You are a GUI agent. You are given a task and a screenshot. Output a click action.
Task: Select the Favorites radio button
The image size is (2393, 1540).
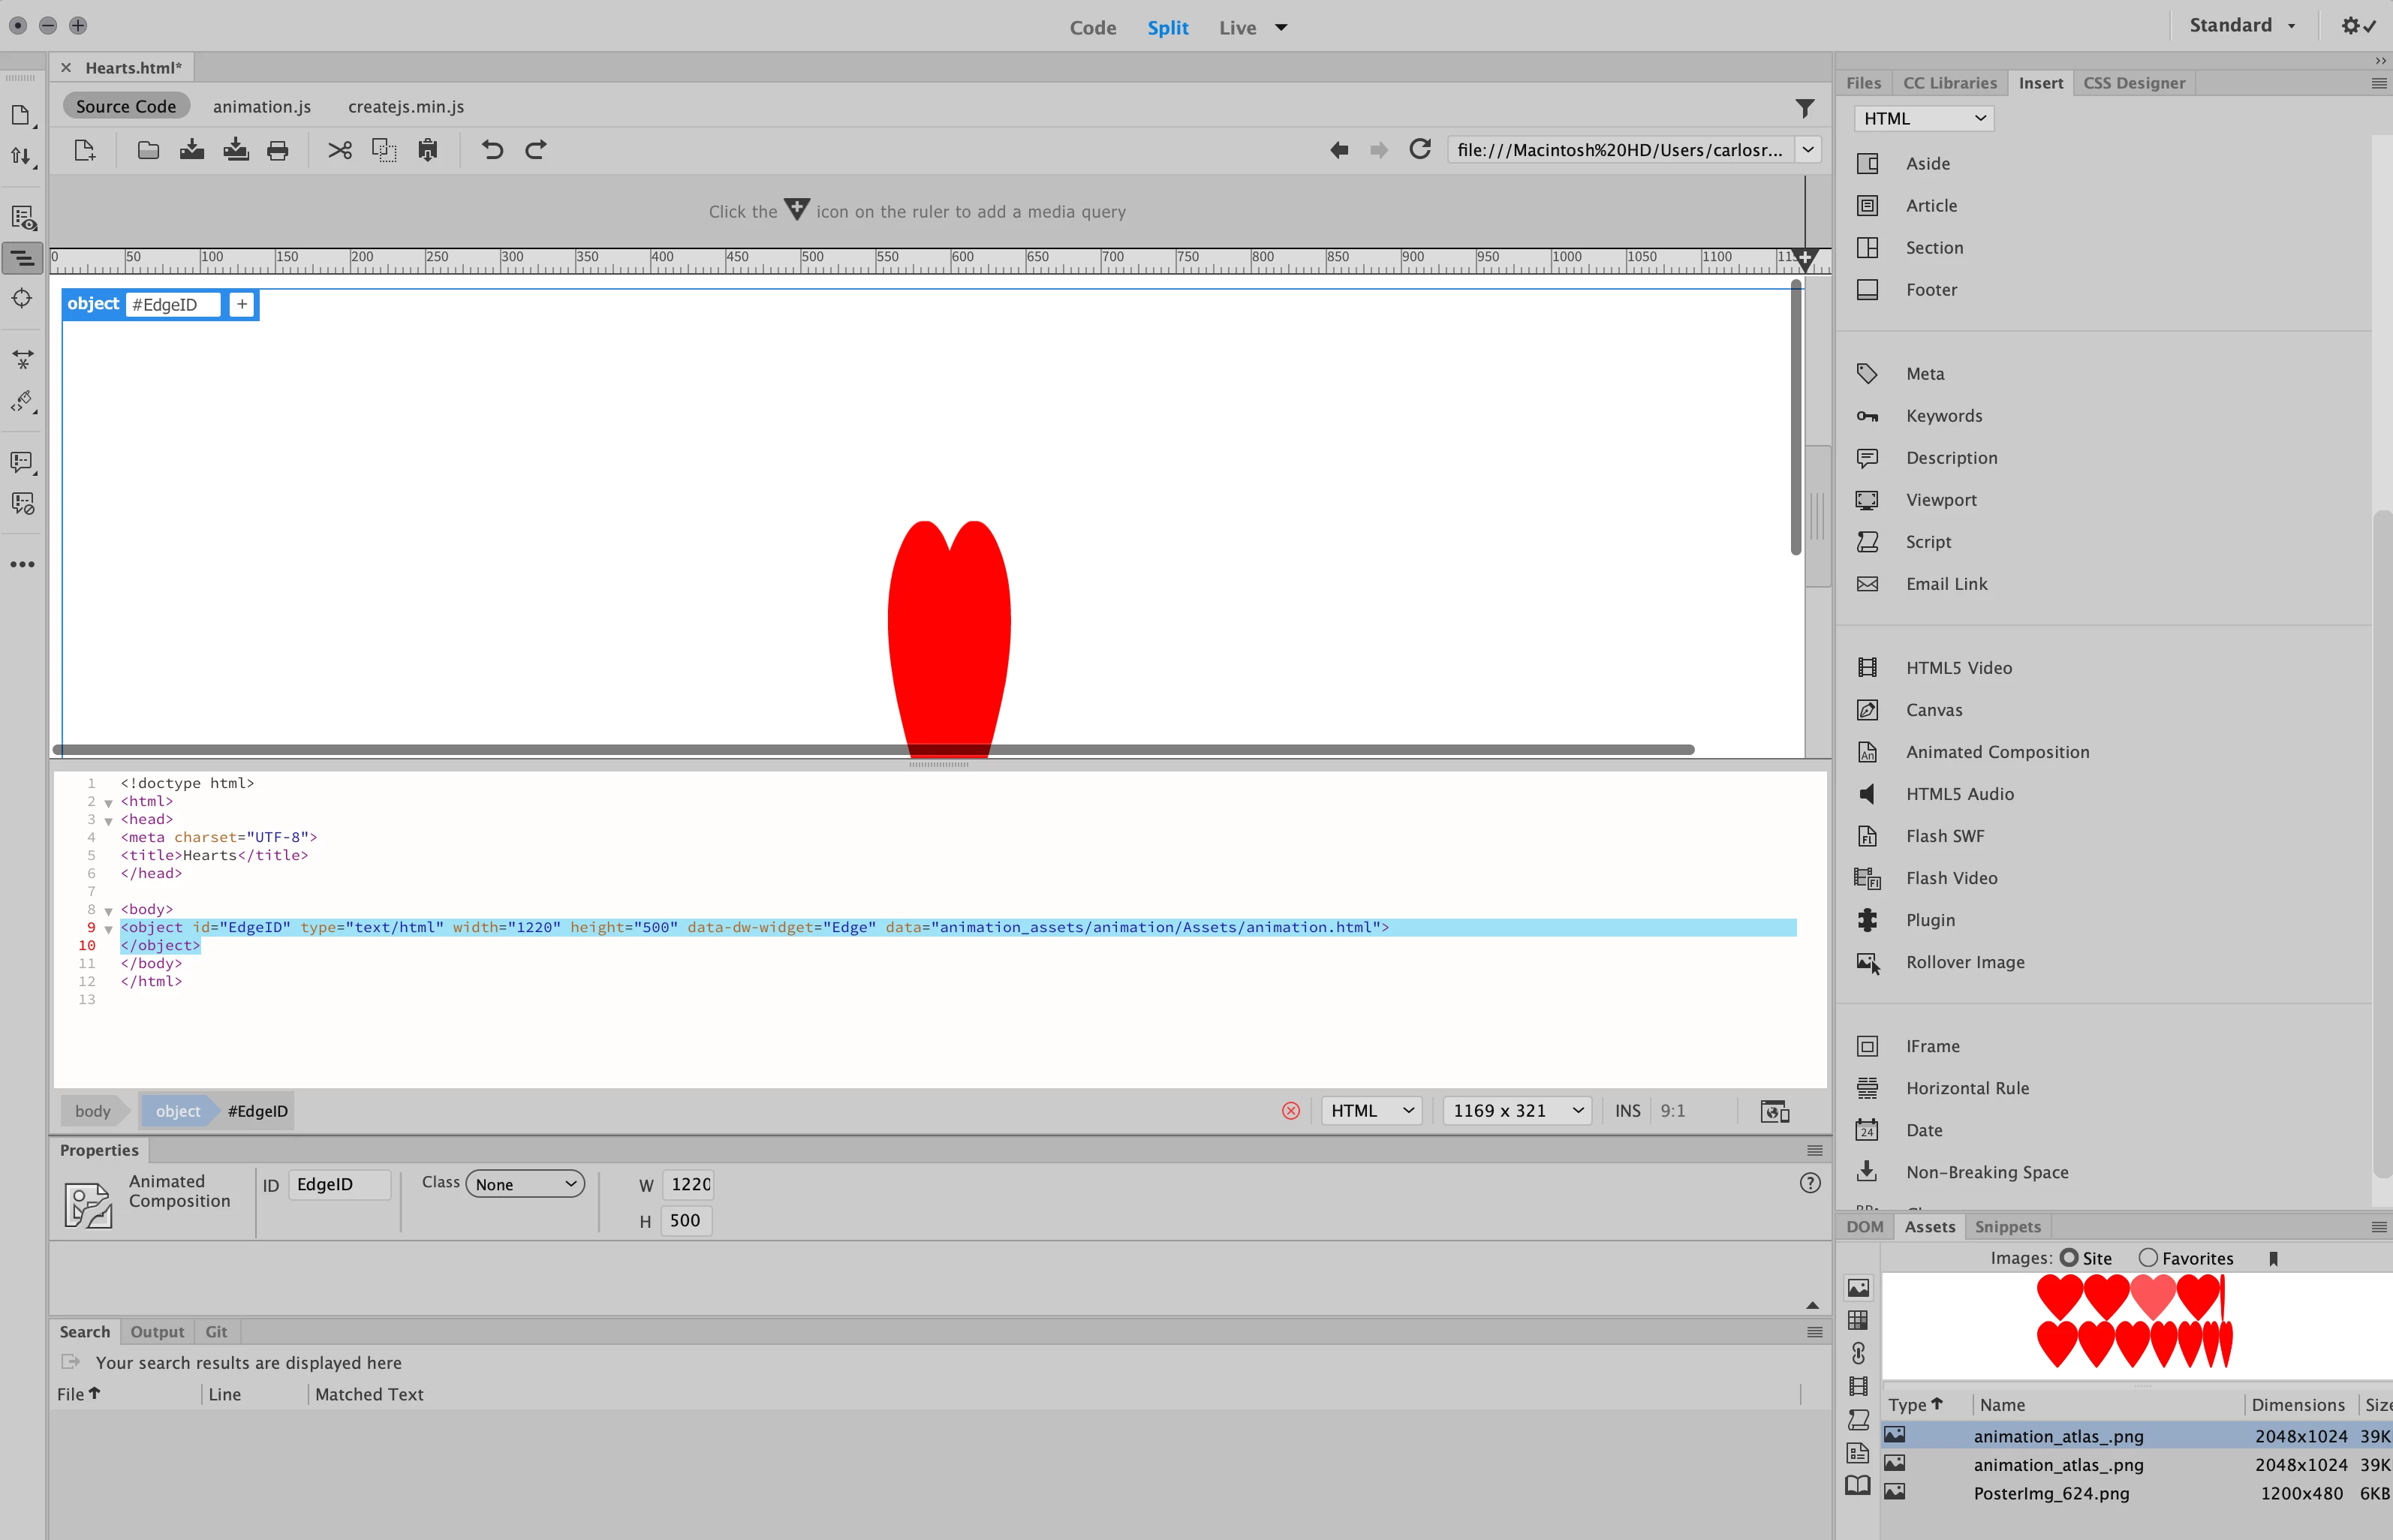point(2148,1258)
